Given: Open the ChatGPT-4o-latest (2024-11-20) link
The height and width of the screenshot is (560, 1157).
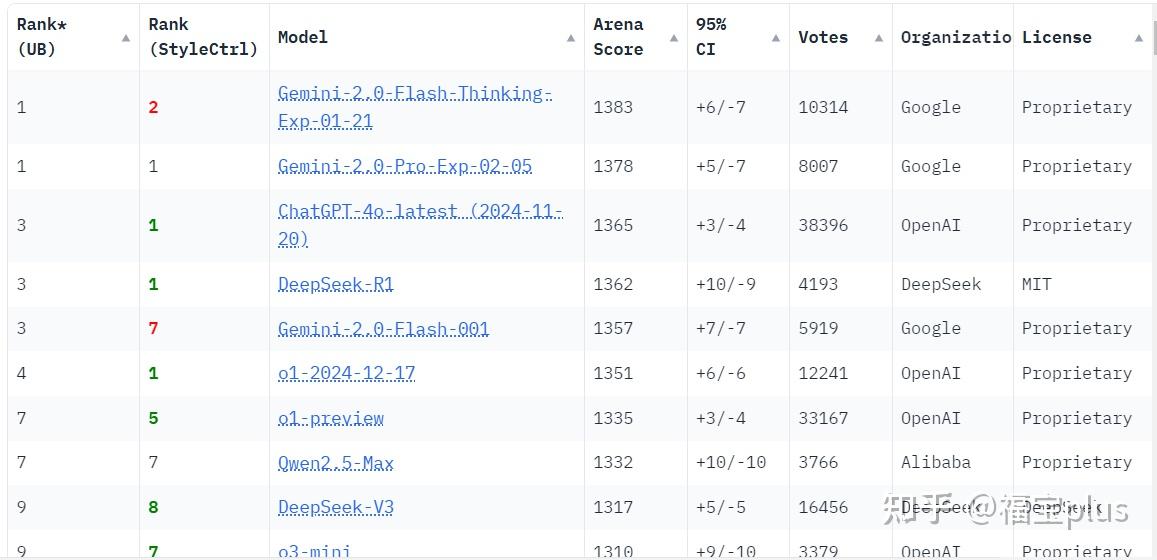Looking at the screenshot, I should [x=420, y=212].
